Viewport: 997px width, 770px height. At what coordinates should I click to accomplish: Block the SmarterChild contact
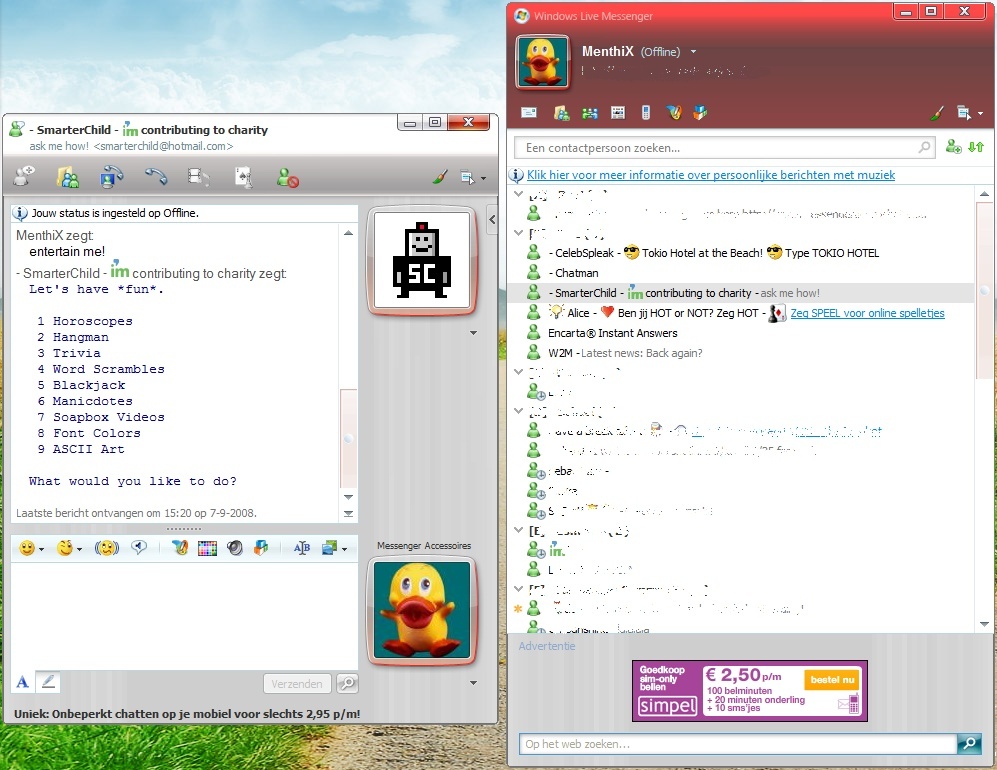tap(287, 177)
